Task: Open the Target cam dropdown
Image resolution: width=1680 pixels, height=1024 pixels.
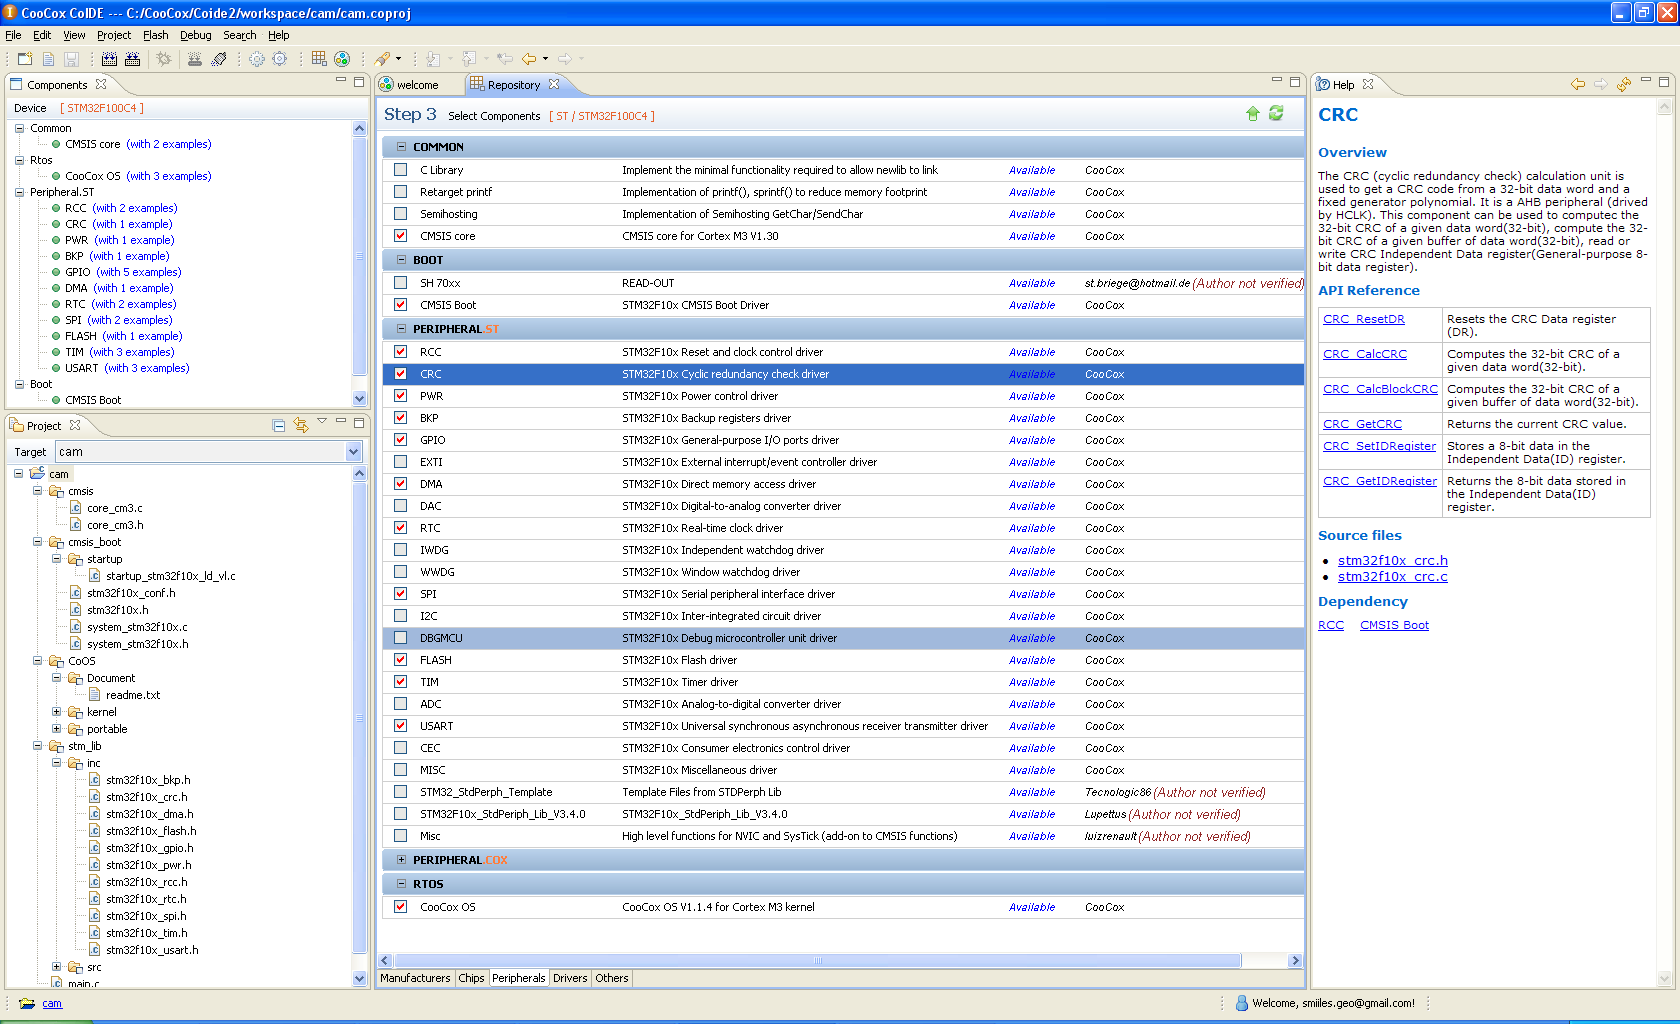Action: [353, 452]
